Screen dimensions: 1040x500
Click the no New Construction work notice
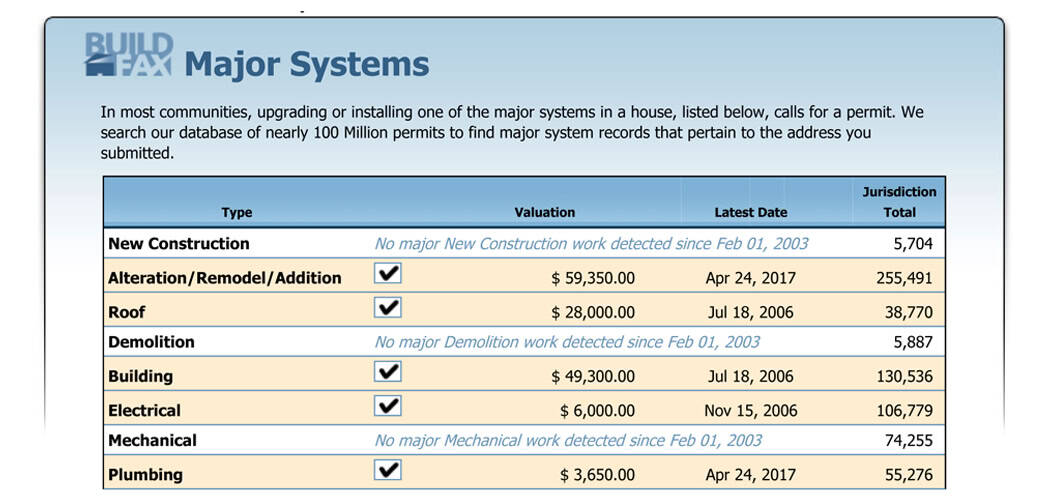[x=591, y=244]
